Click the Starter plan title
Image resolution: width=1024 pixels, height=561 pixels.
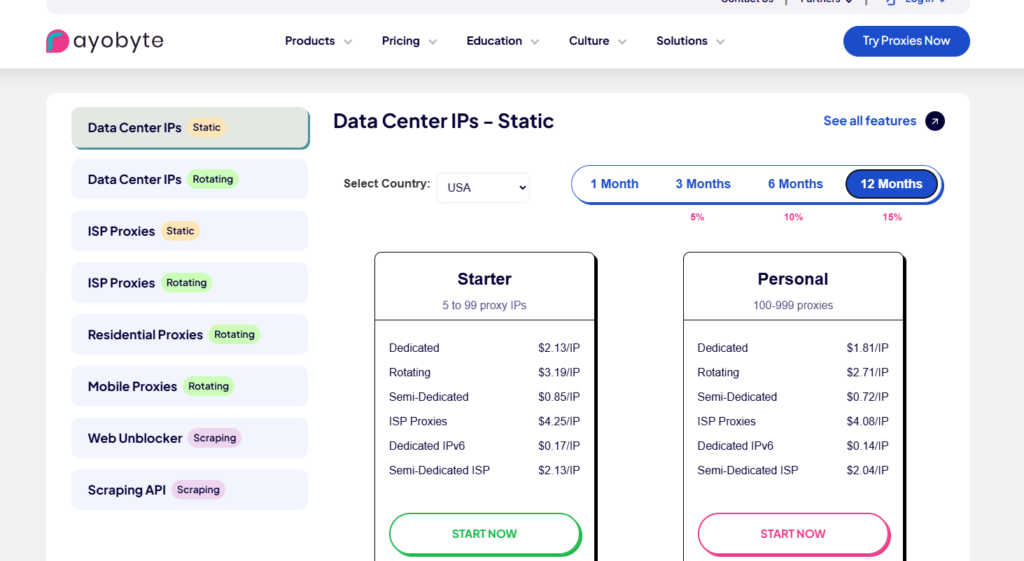click(x=484, y=279)
